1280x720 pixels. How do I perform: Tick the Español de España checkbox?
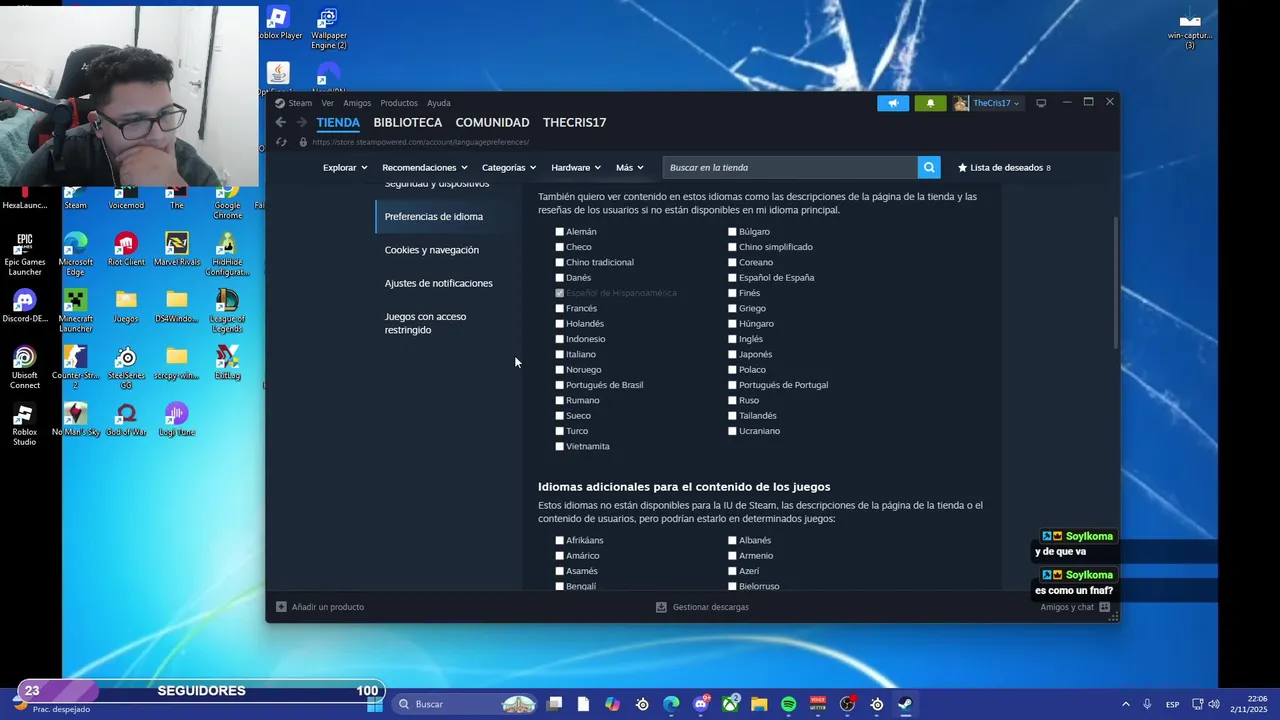click(732, 278)
